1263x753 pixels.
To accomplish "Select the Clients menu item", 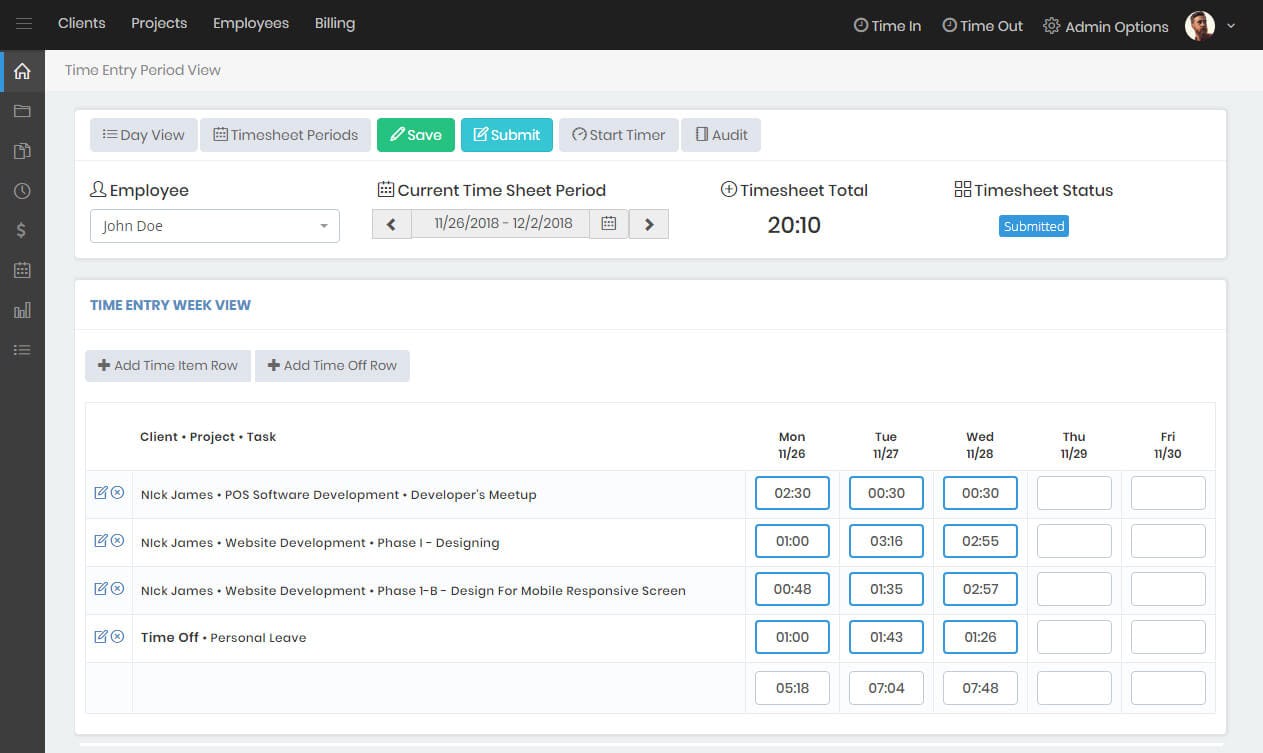I will coord(81,22).
